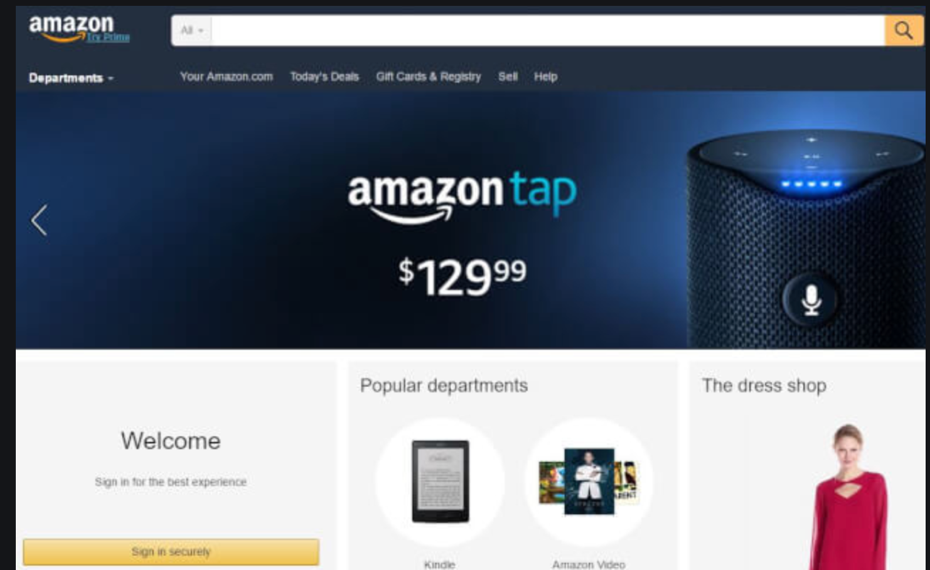Expand the All search category dropdown
This screenshot has height=570, width=930.
click(x=192, y=30)
